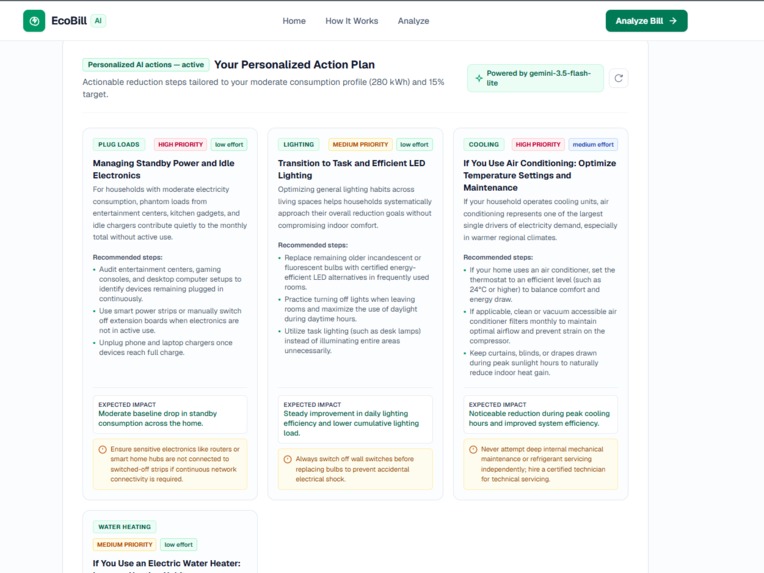Click the EXPECTED IMPACT label on Cooling card
Viewport: 764px width, 573px height.
coord(497,404)
